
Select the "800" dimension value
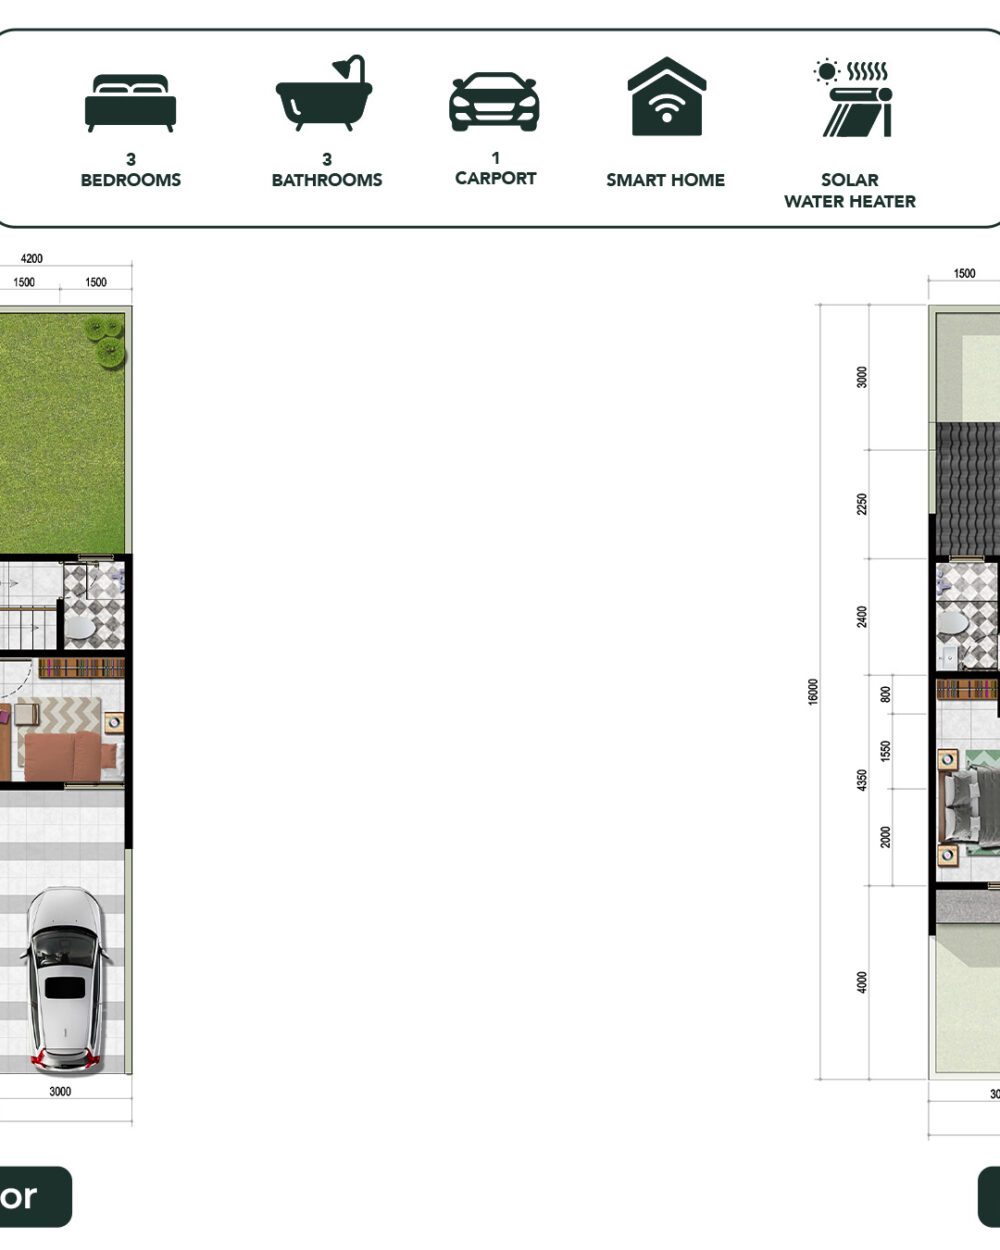coord(886,693)
